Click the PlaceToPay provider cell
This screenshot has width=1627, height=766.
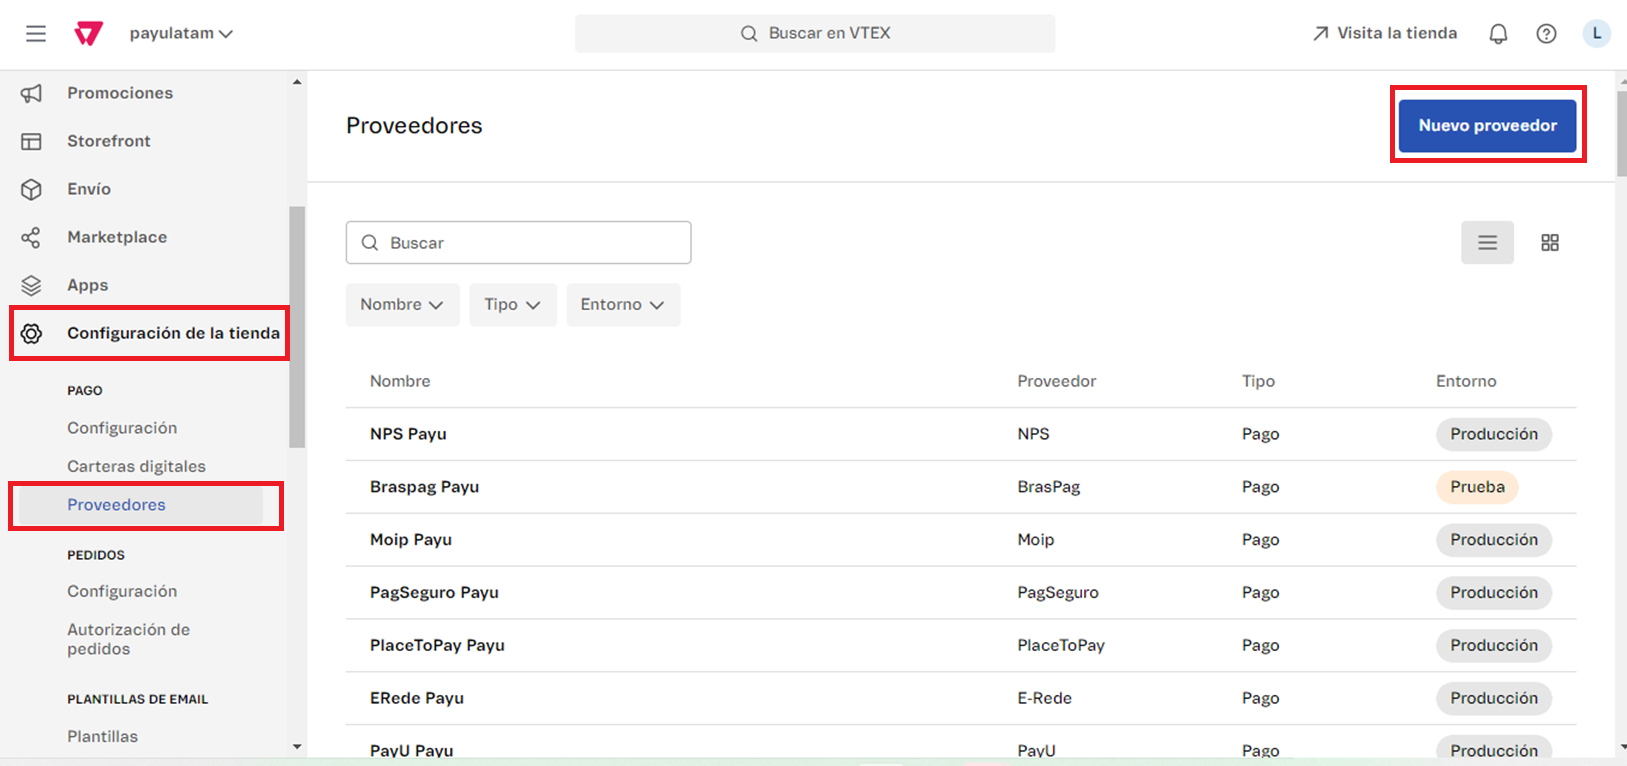tap(1061, 645)
